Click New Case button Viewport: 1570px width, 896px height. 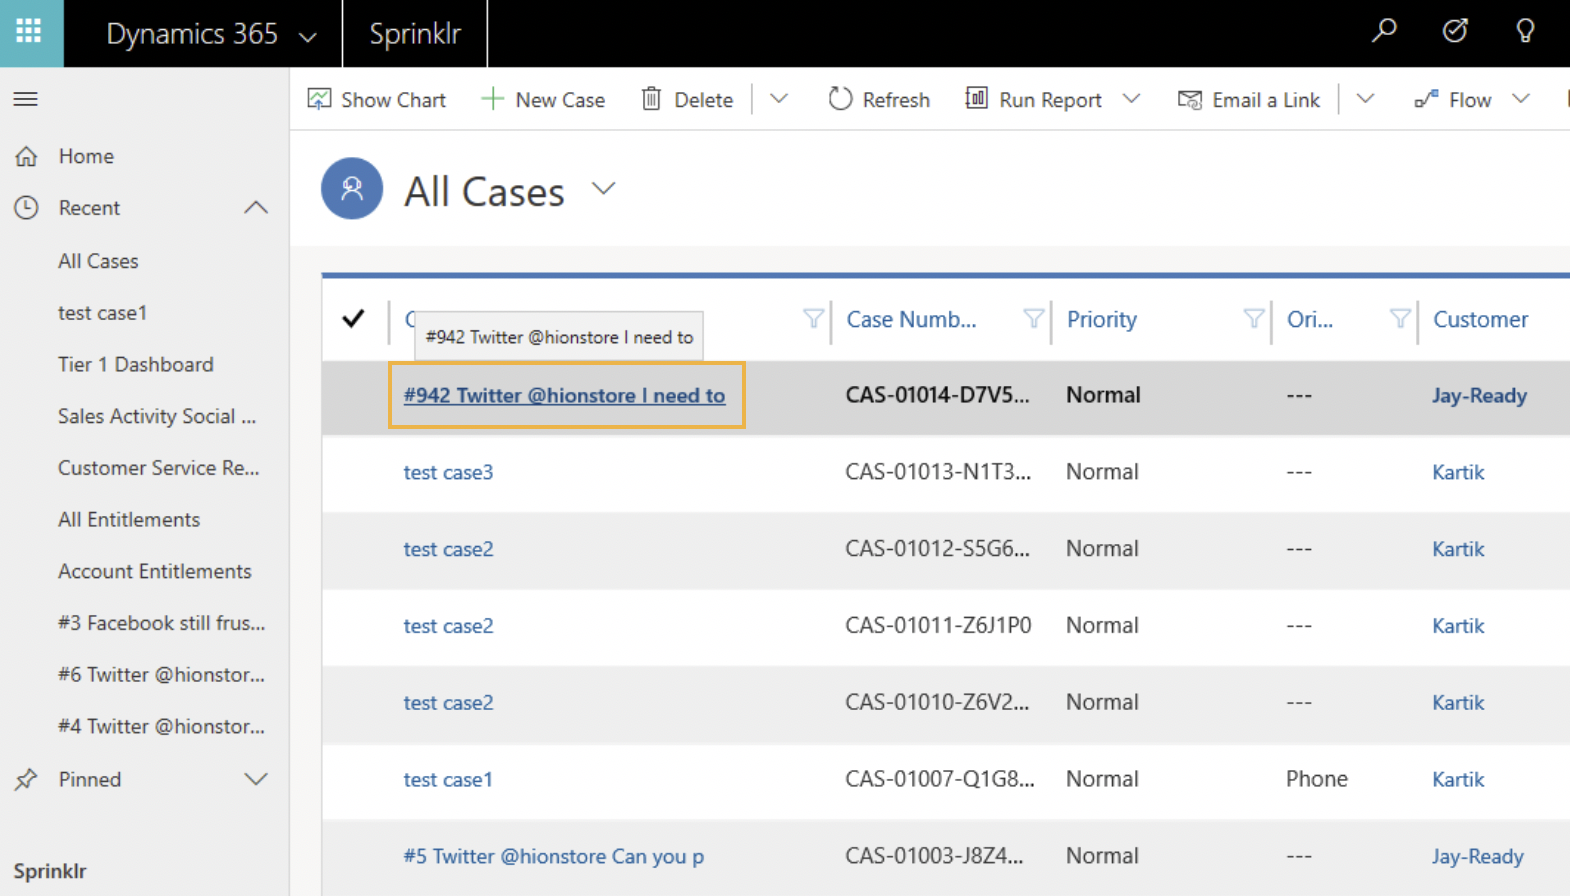click(543, 100)
